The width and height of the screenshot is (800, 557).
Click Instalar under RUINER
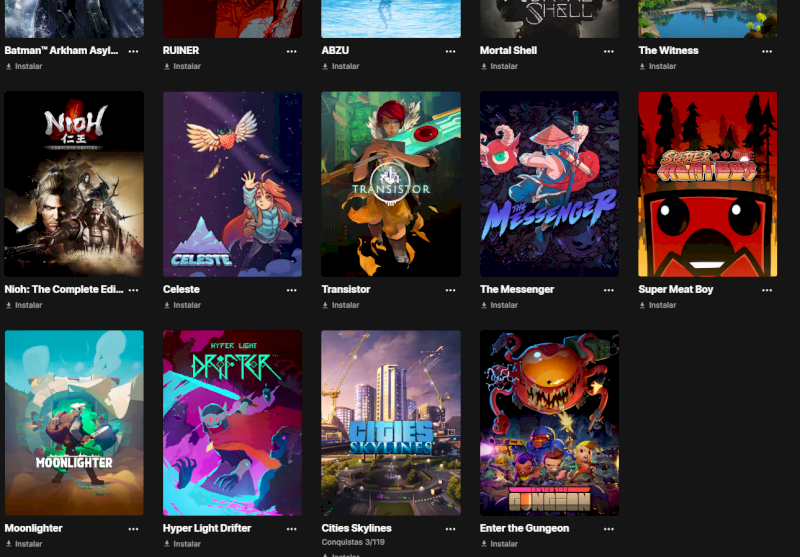click(182, 66)
